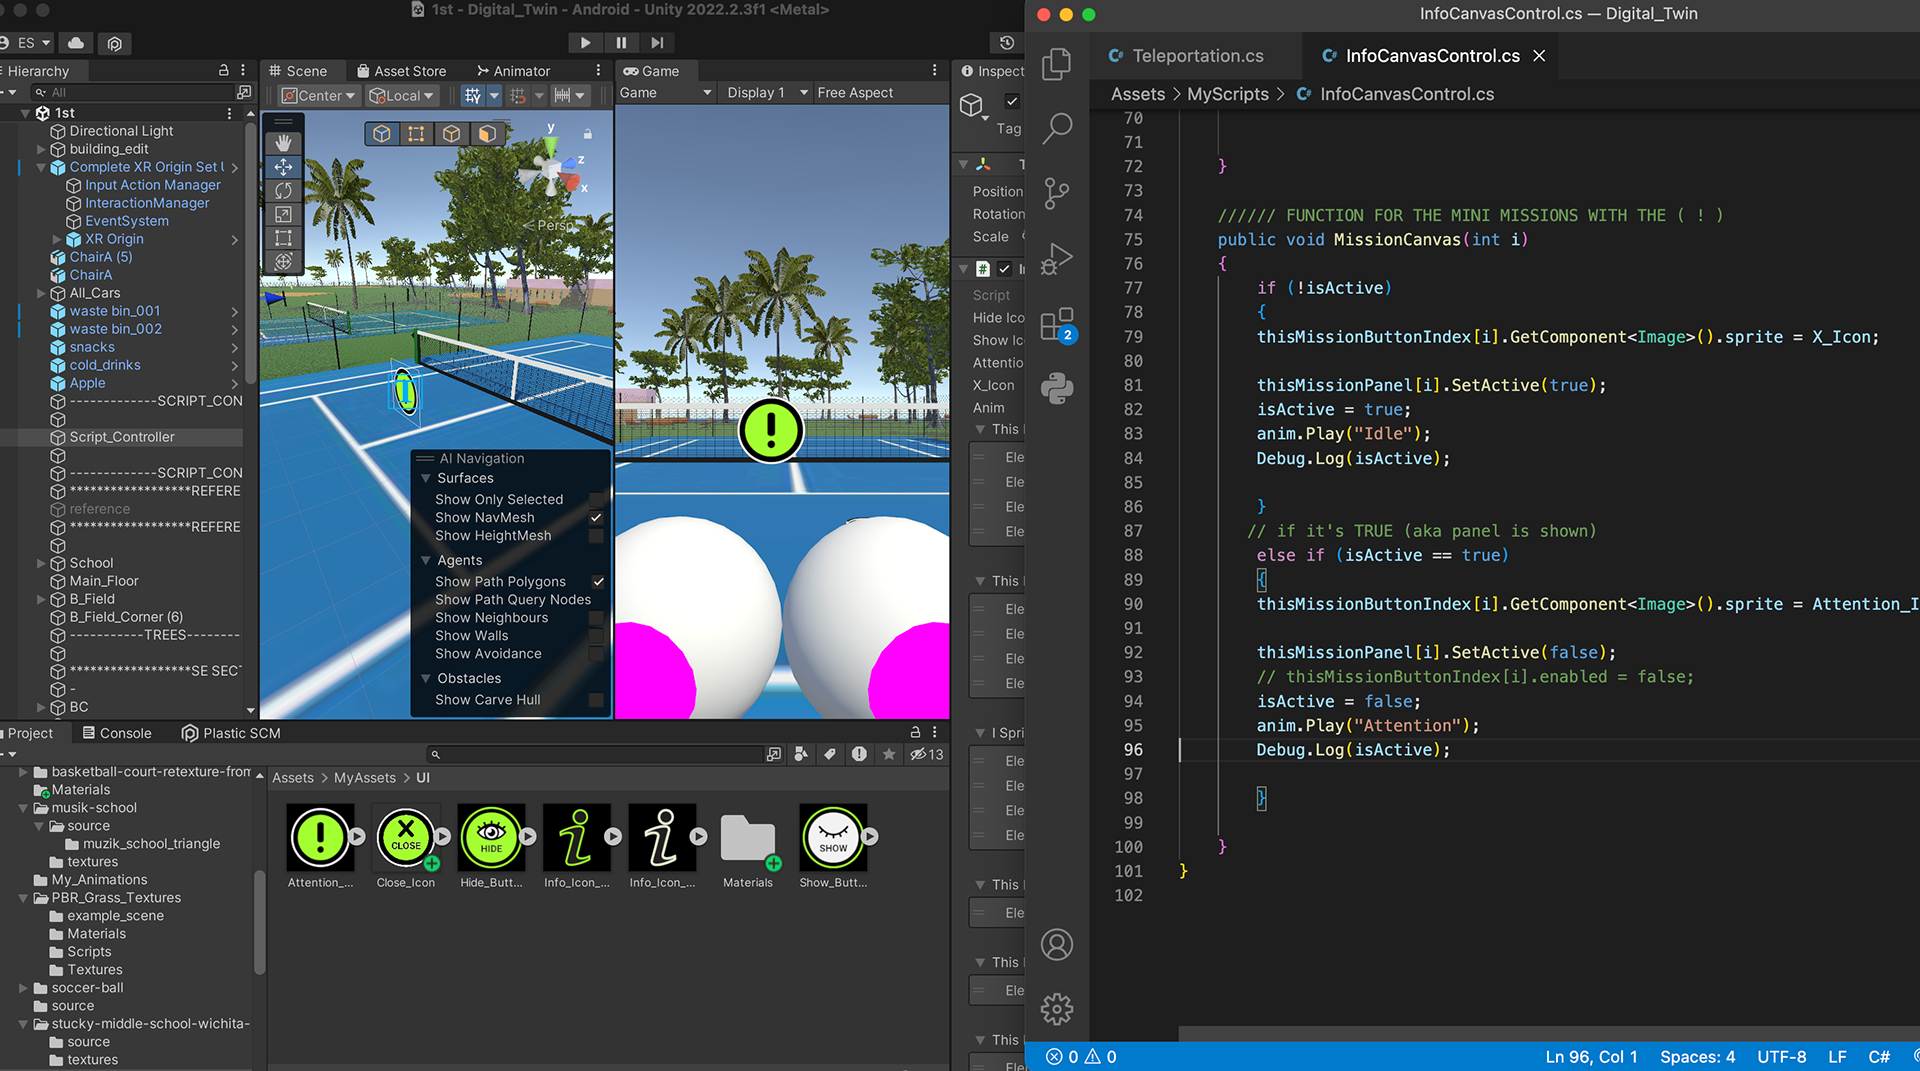This screenshot has width=1920, height=1071.
Task: Toggle the Scene gizmo lock icon
Action: point(588,133)
